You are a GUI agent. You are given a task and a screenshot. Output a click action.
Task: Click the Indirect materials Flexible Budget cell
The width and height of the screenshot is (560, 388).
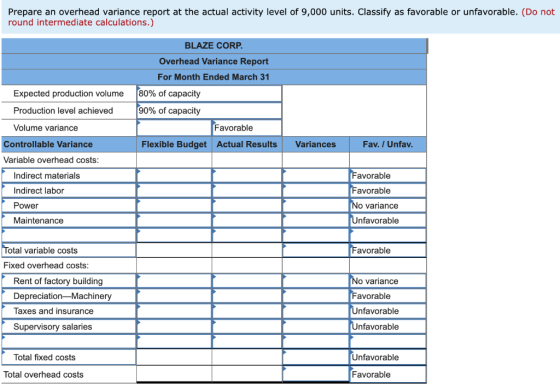tap(174, 176)
